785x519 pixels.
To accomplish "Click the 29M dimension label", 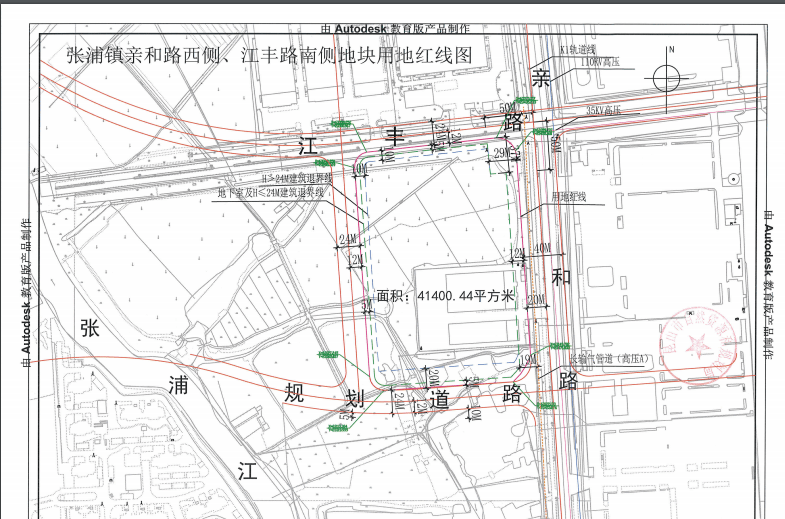I will click(x=503, y=152).
